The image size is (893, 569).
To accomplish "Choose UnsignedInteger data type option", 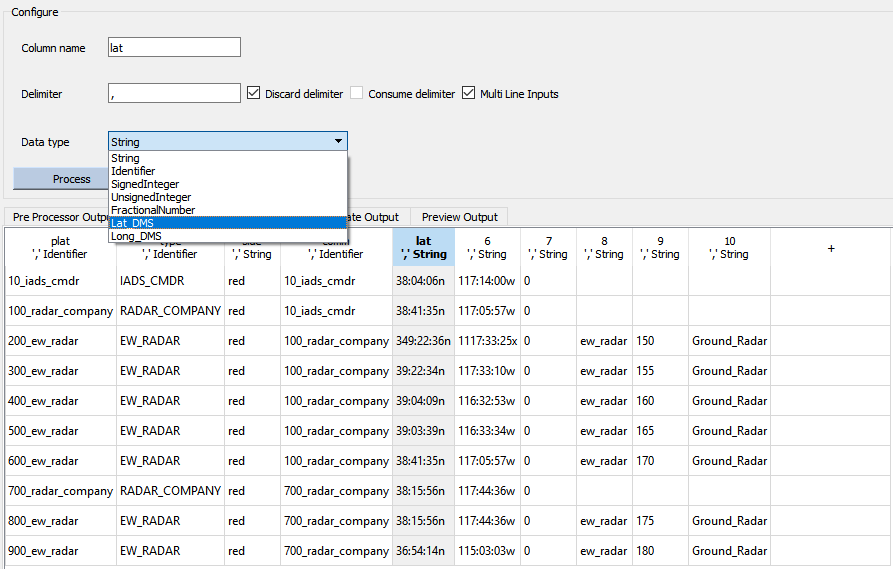I will click(x=228, y=197).
